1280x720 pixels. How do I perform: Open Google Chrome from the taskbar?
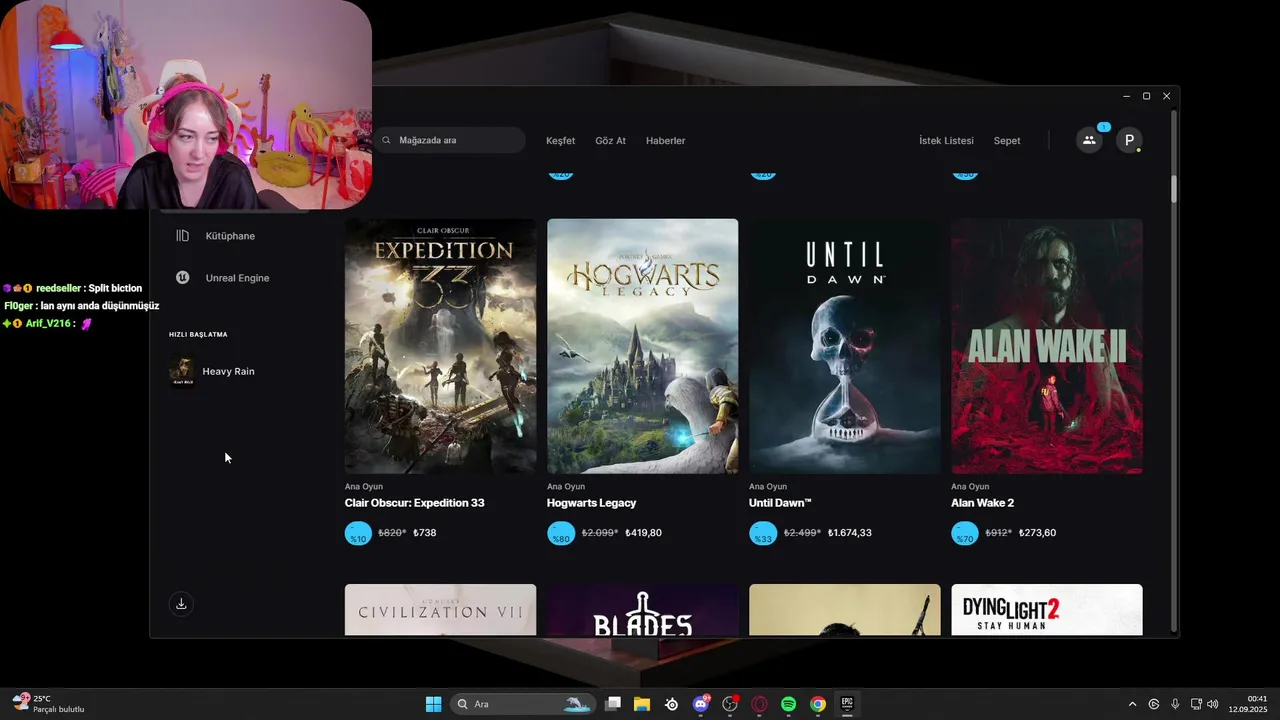click(x=818, y=704)
